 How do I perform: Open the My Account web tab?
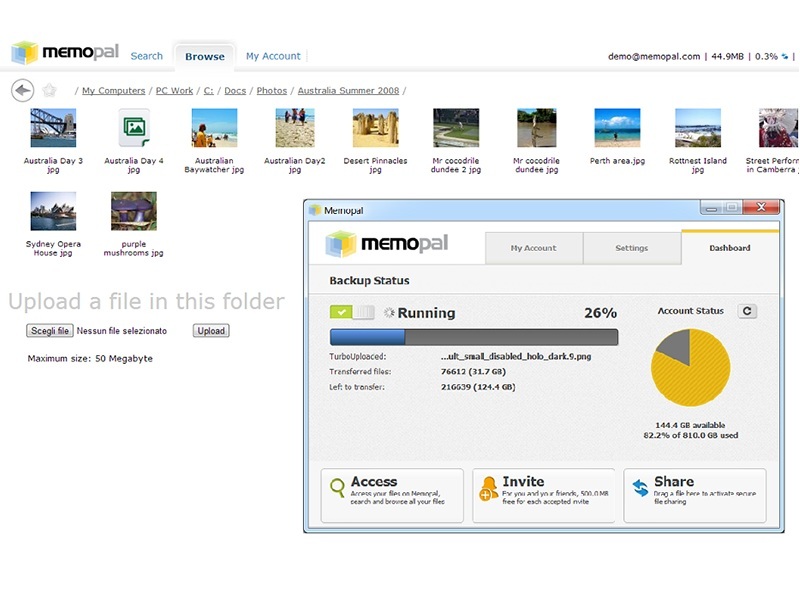(x=273, y=56)
